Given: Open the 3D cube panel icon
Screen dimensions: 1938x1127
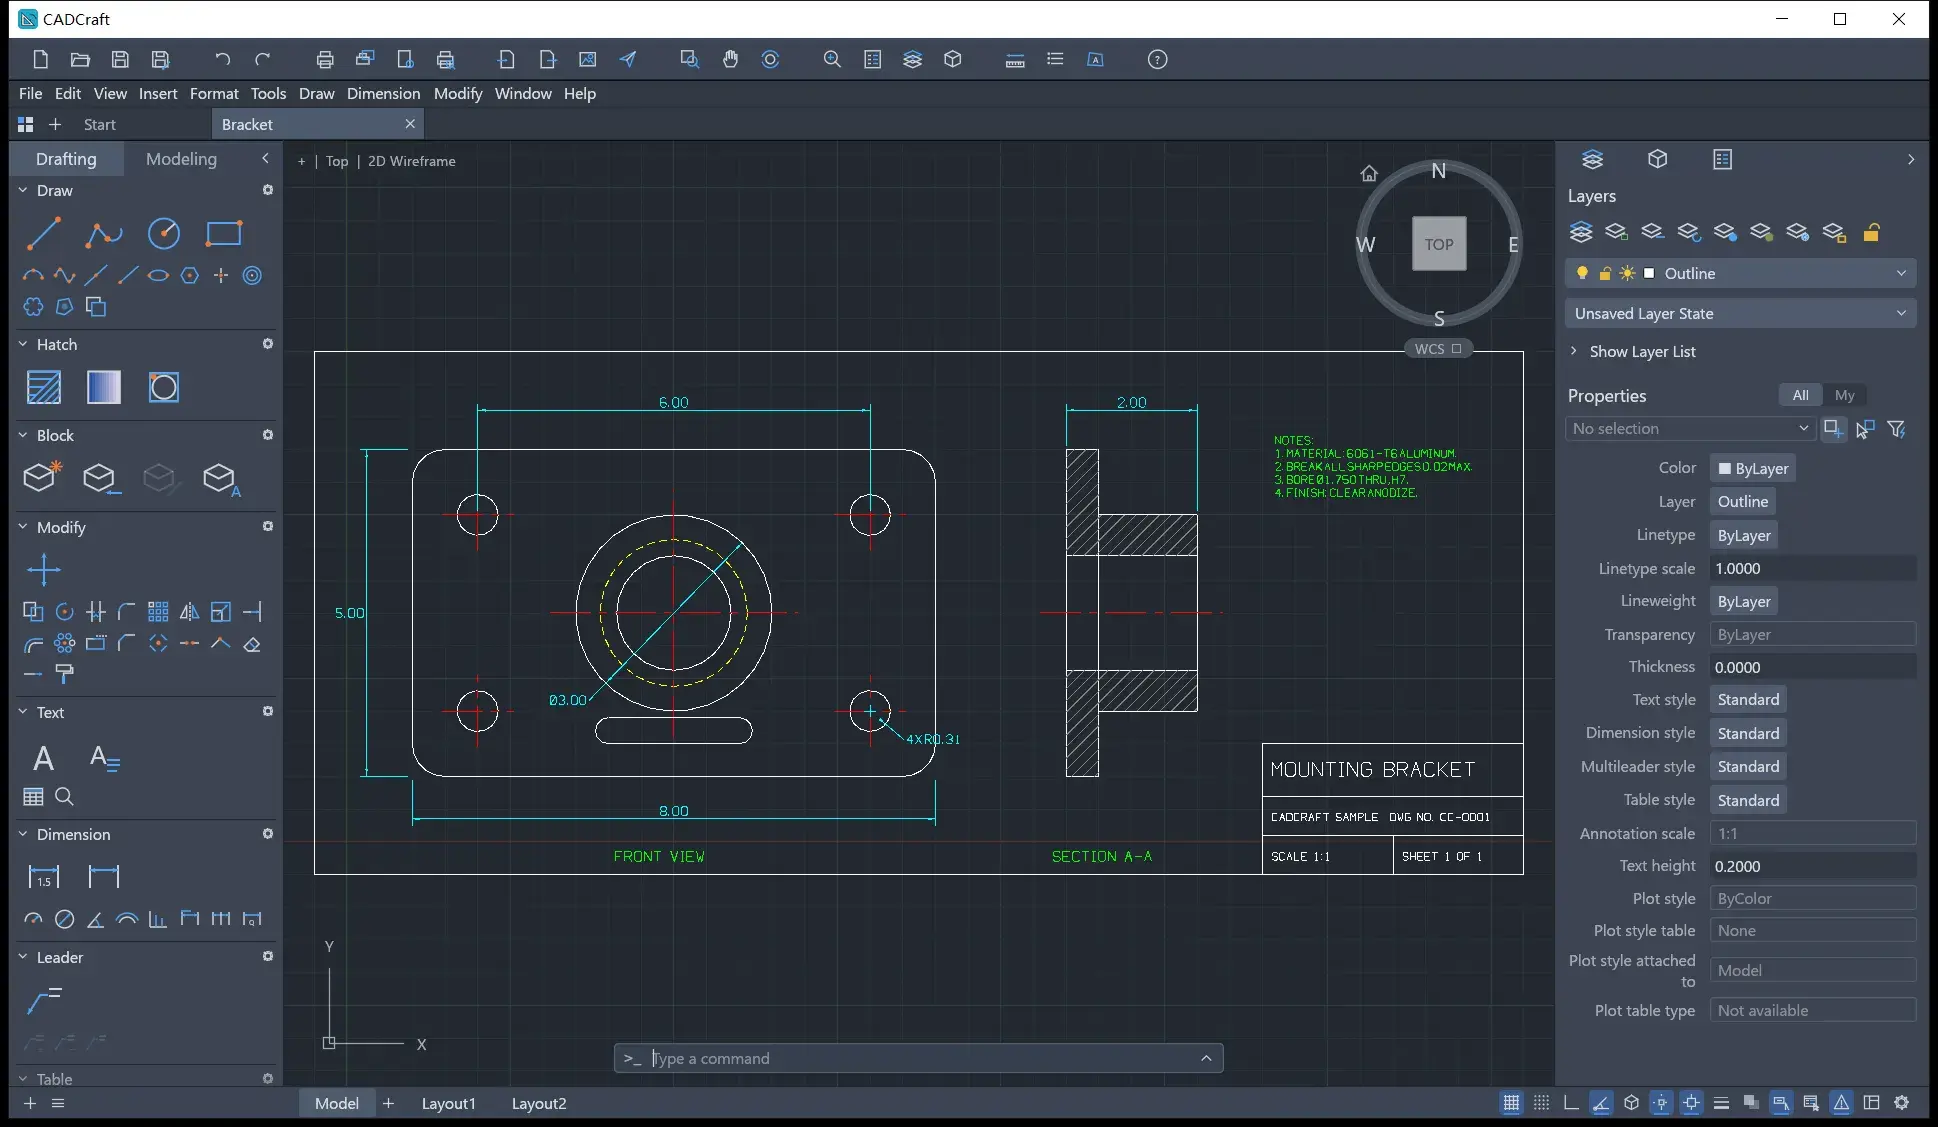Looking at the screenshot, I should (1658, 160).
